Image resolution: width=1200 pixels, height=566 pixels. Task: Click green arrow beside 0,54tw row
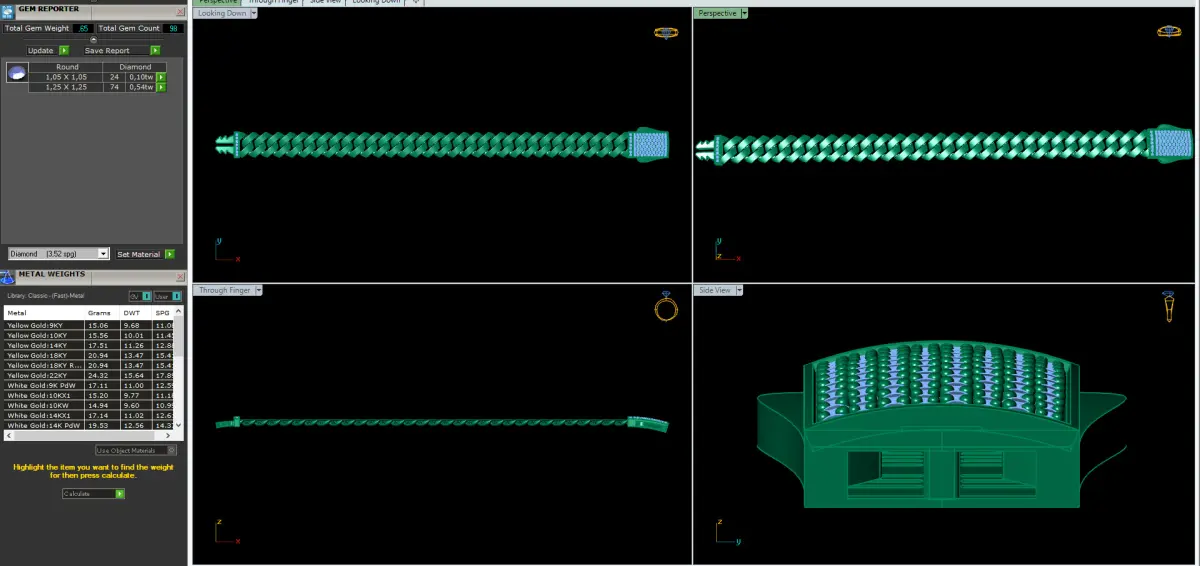[x=161, y=88]
